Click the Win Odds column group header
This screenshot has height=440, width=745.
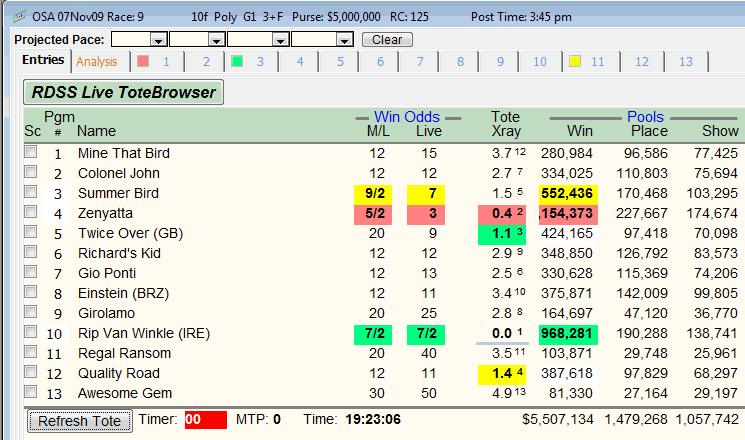(407, 117)
